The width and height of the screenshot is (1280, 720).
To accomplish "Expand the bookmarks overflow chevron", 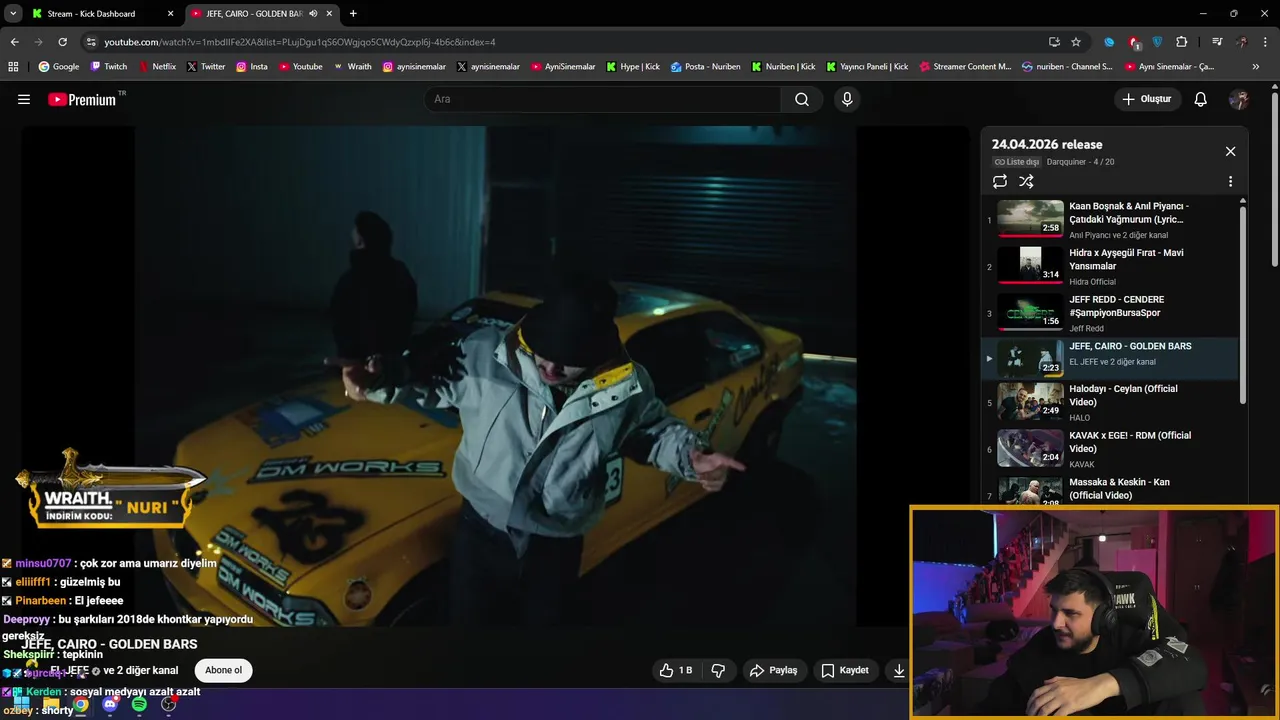I will (1256, 67).
